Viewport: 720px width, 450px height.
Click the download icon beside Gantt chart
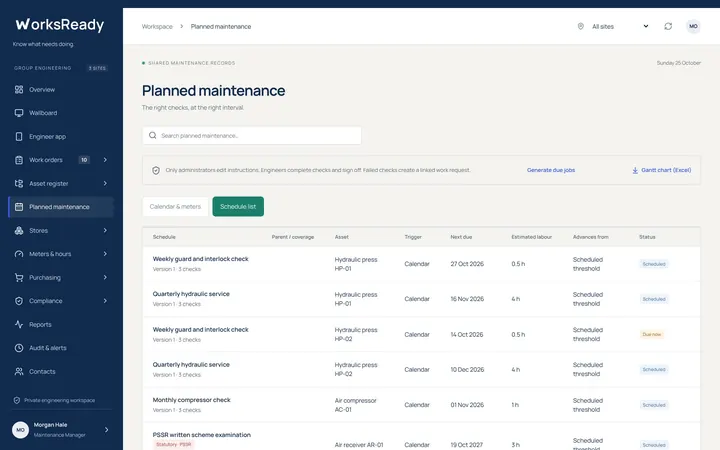[x=635, y=170]
